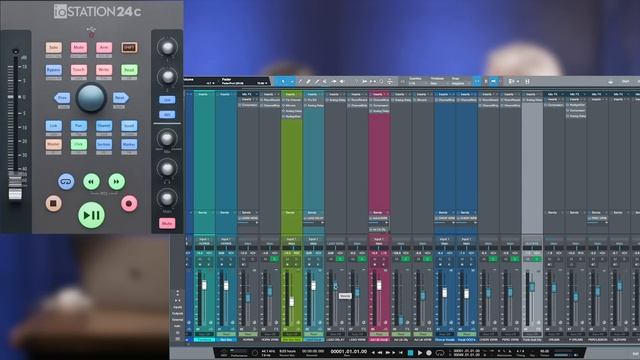Viewport: 640px width, 360px height.
Task: Show the Outputs panel in mixer sidebar
Action: click(178, 313)
